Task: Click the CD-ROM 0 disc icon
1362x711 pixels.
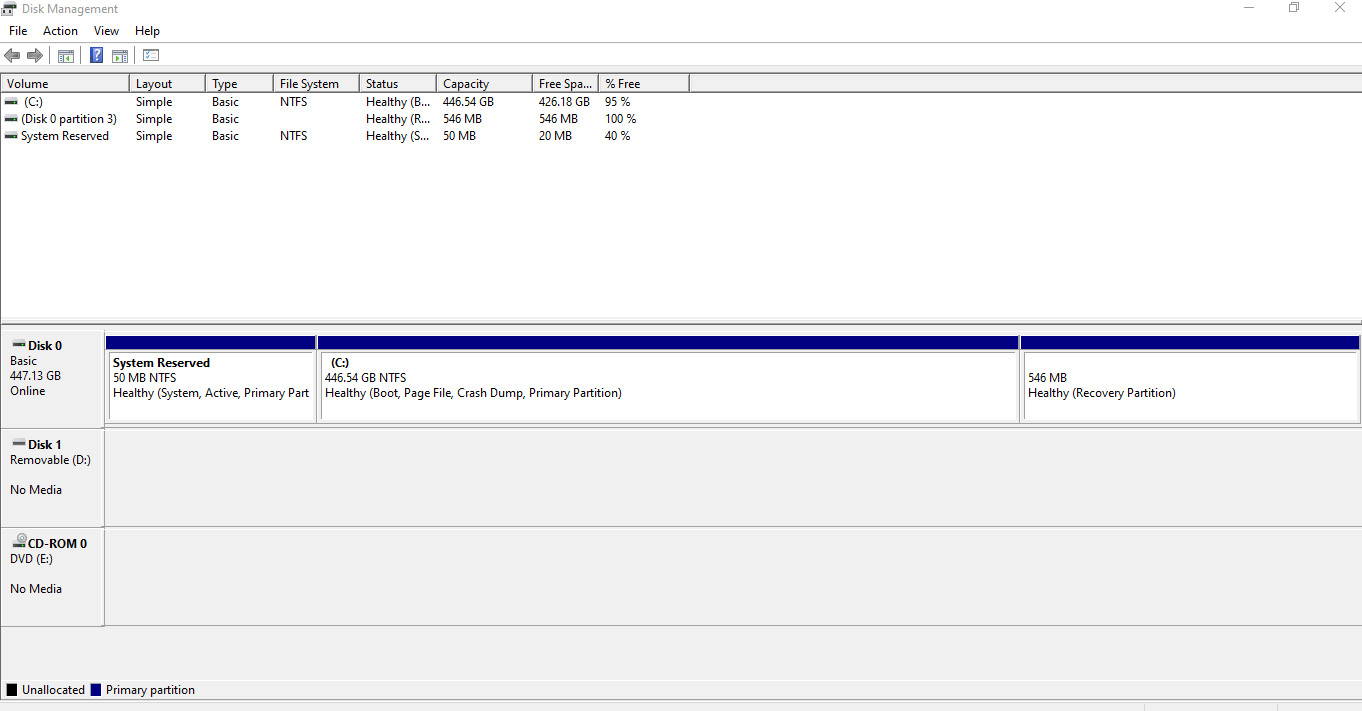Action: coord(20,542)
